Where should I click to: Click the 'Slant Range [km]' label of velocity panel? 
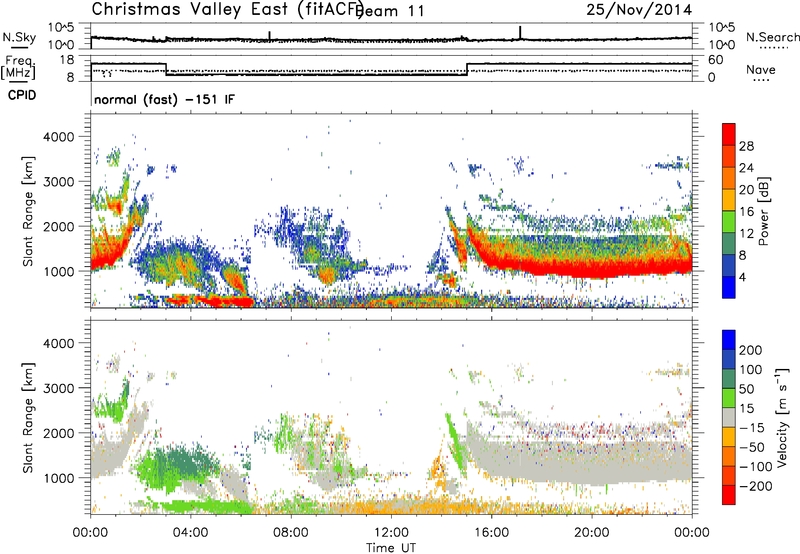click(x=28, y=417)
